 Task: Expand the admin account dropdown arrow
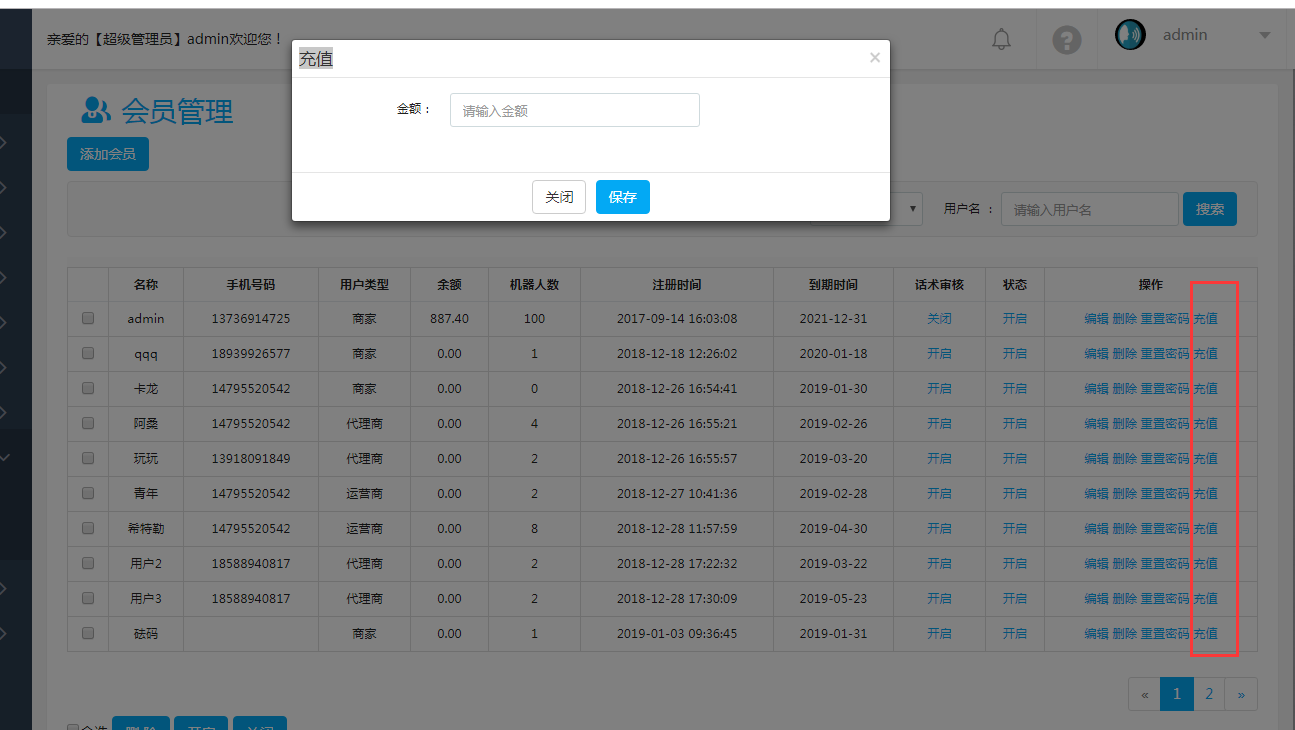[x=1264, y=35]
